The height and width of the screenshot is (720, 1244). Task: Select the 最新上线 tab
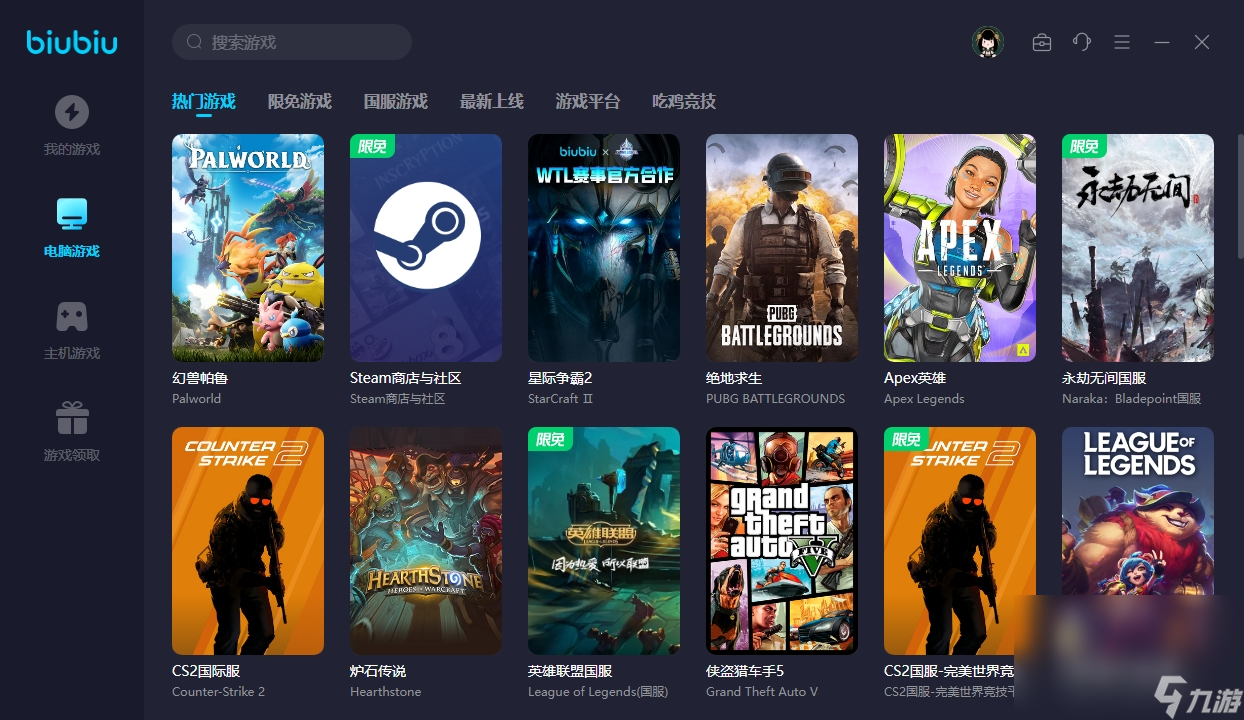click(492, 101)
